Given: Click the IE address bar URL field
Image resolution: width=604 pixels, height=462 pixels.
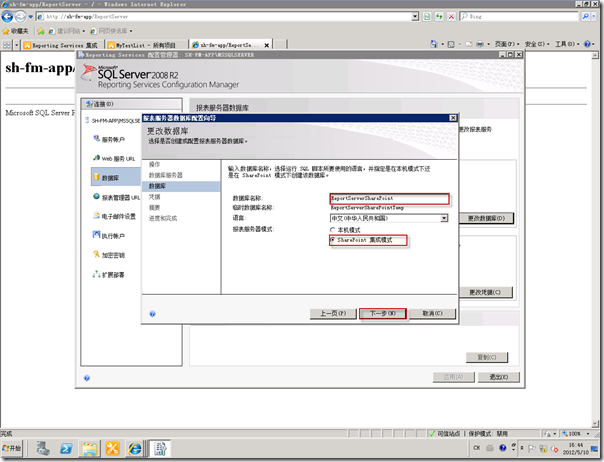Looking at the screenshot, I should 224,17.
